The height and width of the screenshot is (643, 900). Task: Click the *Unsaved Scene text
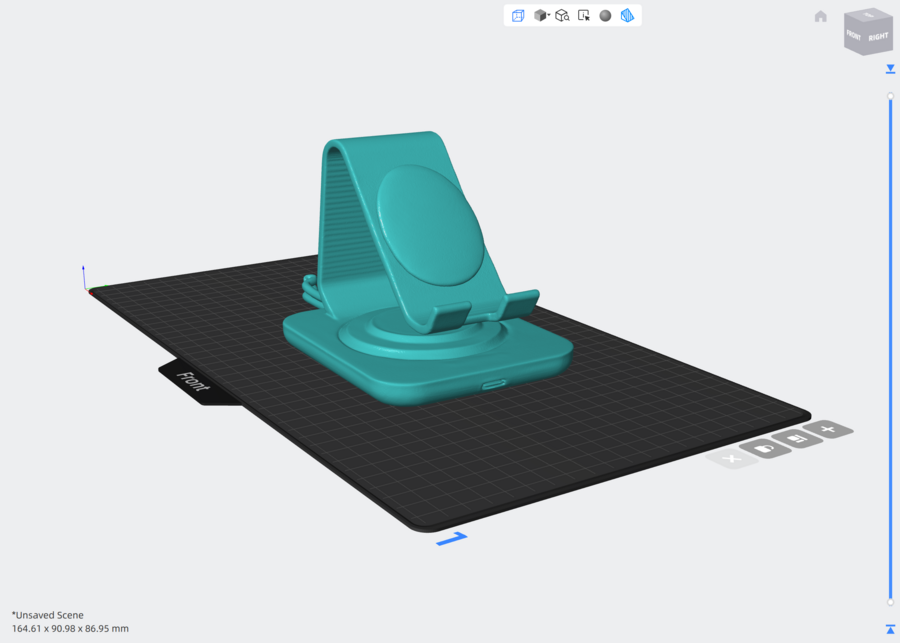coord(48,615)
